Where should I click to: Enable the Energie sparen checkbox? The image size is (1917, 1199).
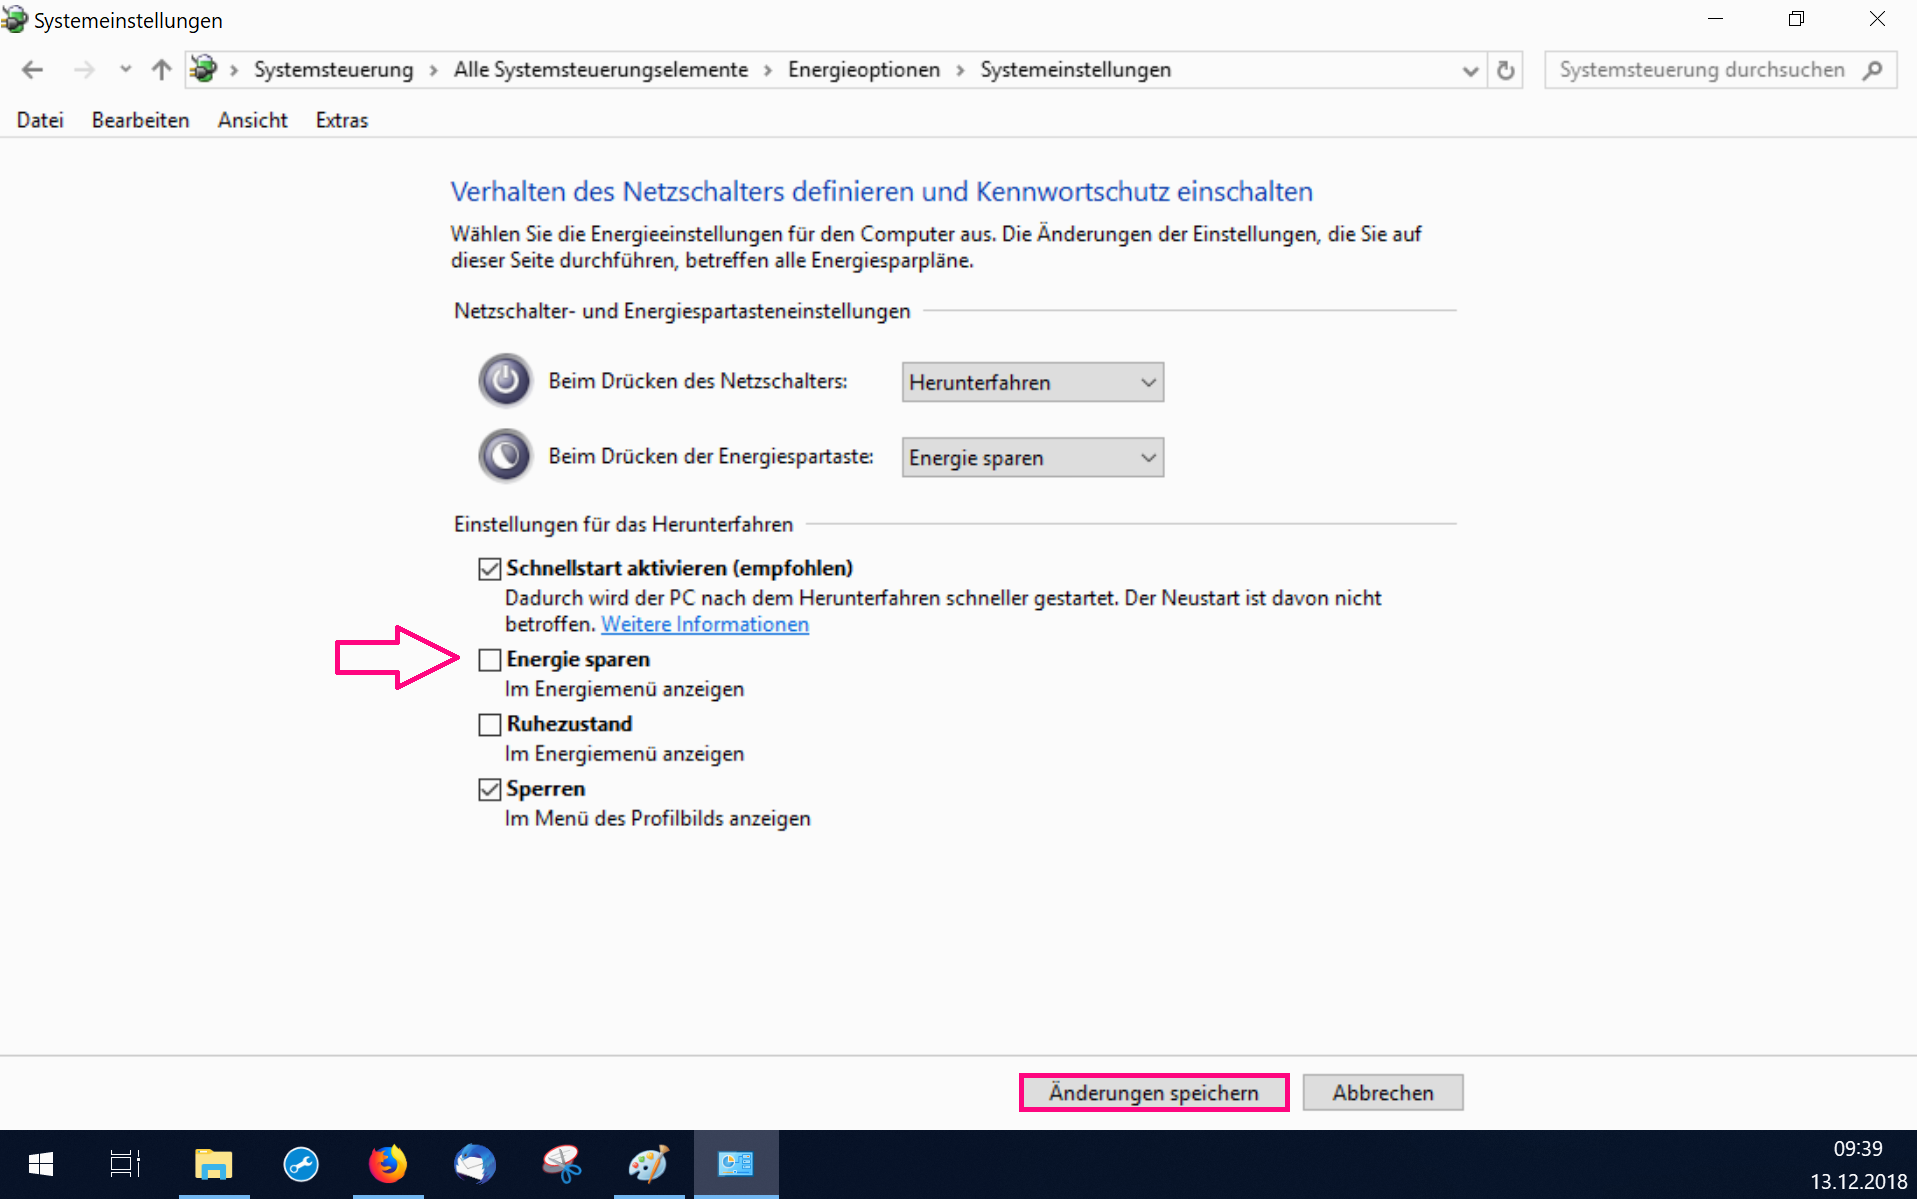coord(489,660)
